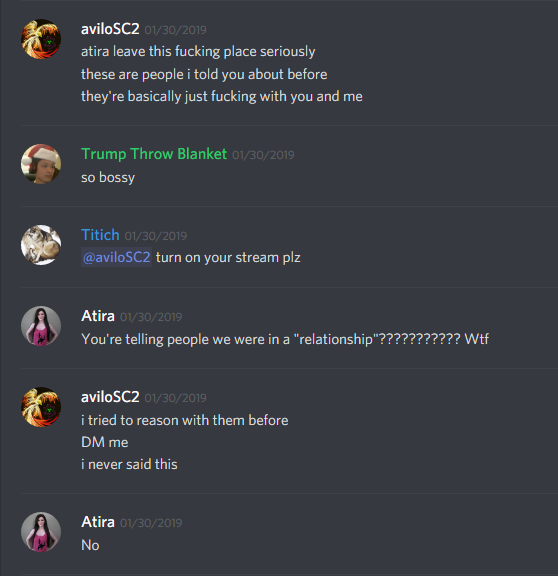Image resolution: width=558 pixels, height=576 pixels.
Task: Click Atira's avatar beside the relationship message
Action: 41,326
